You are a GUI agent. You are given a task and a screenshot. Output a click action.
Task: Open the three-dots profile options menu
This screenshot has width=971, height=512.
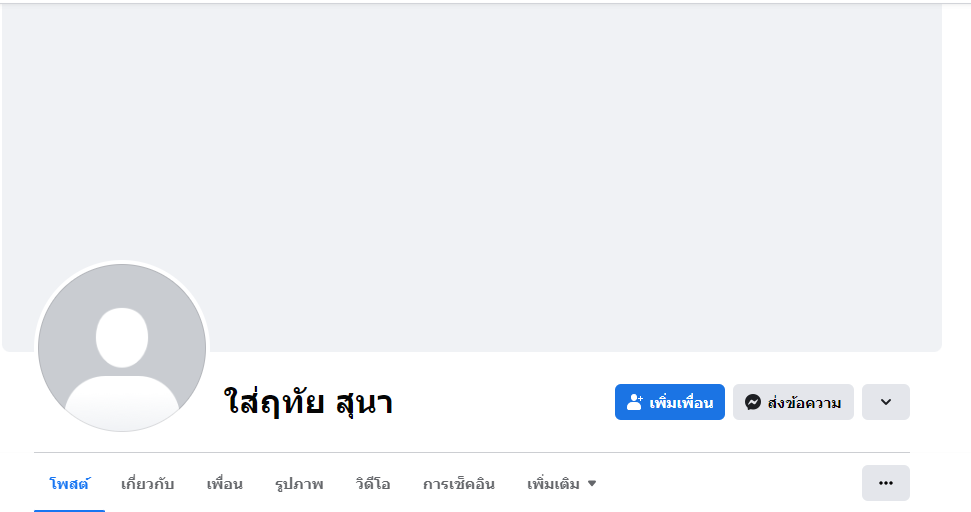[x=885, y=483]
